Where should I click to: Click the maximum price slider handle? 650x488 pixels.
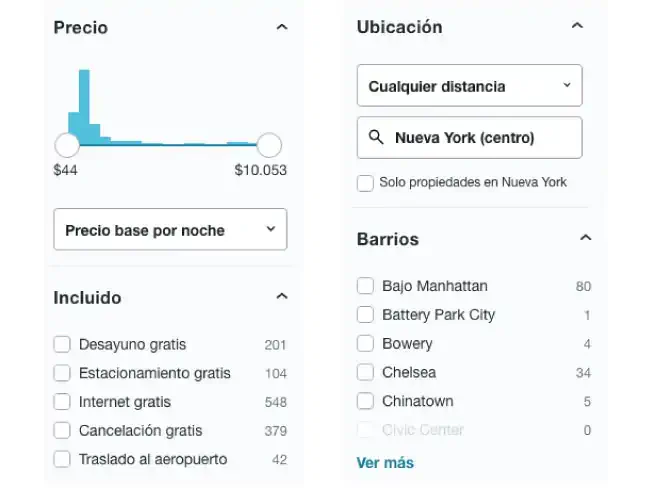pyautogui.click(x=269, y=145)
